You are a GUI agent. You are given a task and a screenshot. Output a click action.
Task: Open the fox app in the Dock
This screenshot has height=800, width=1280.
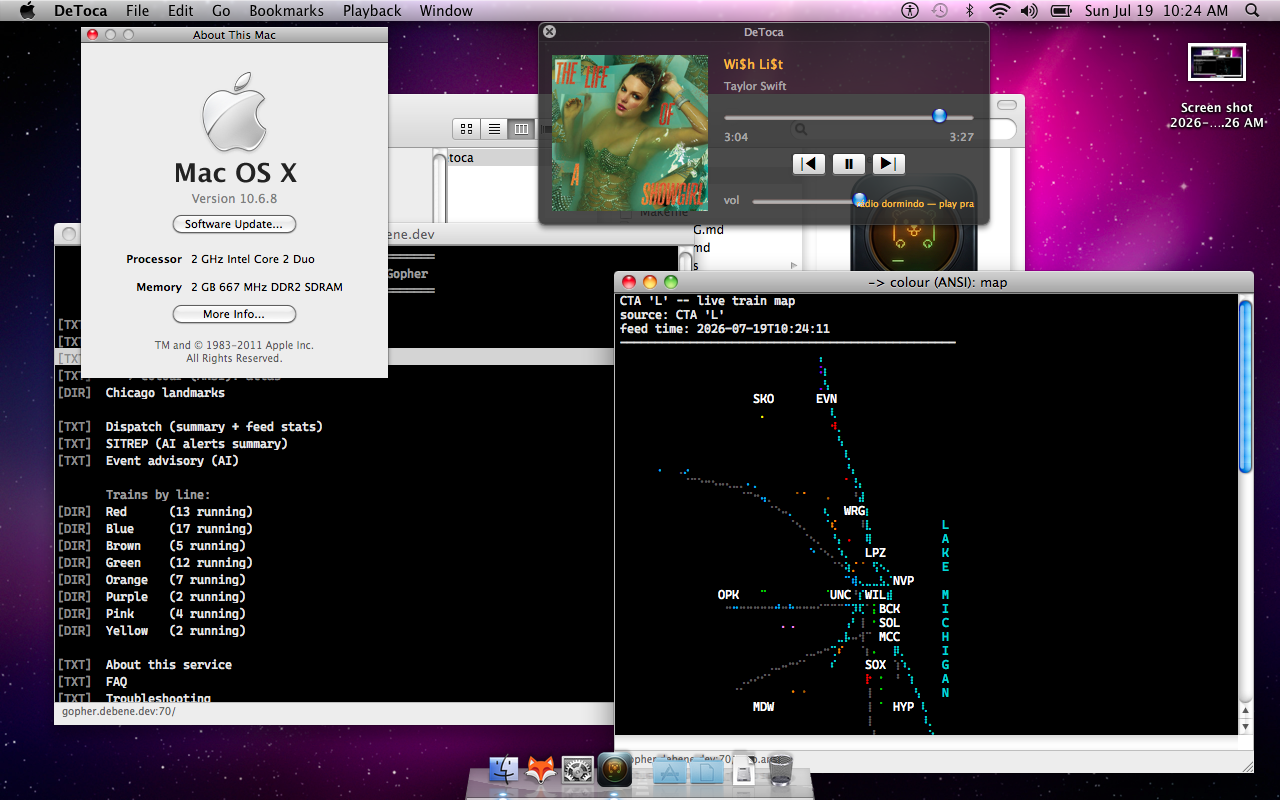(541, 770)
